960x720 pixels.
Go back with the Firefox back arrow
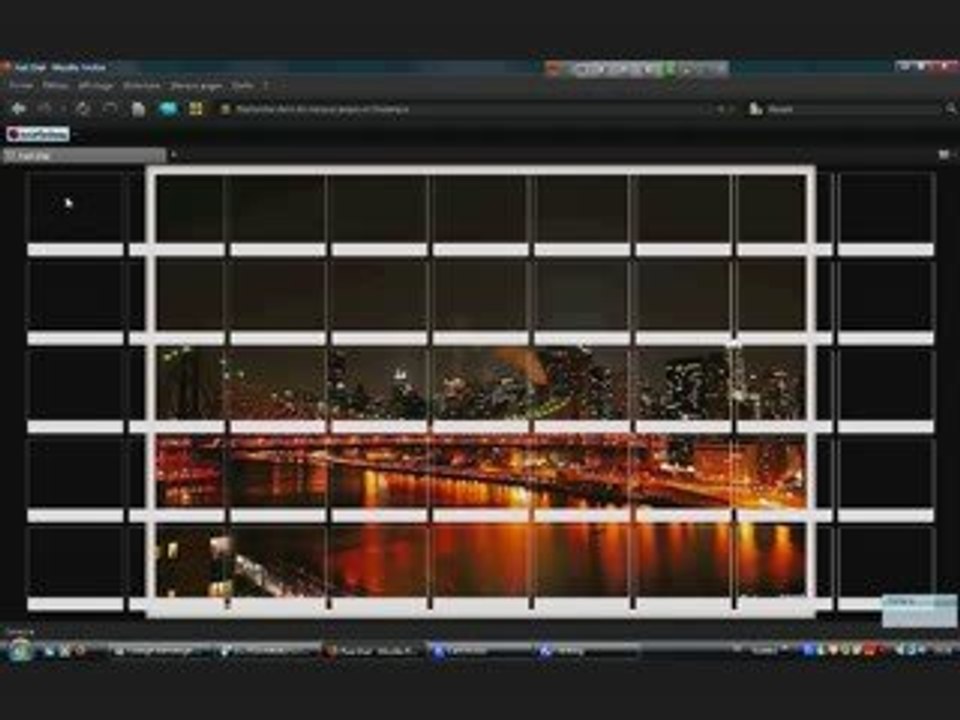coord(18,109)
